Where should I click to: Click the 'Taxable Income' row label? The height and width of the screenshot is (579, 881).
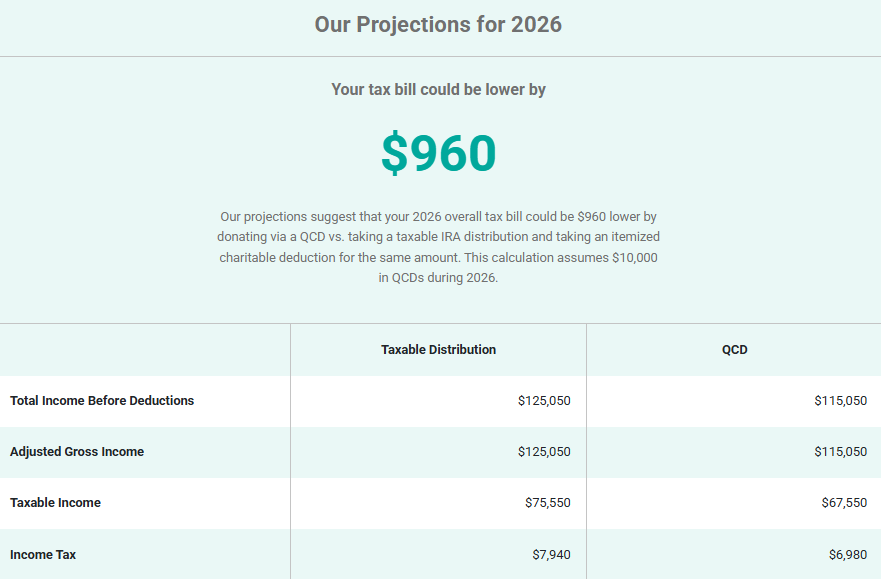point(55,503)
